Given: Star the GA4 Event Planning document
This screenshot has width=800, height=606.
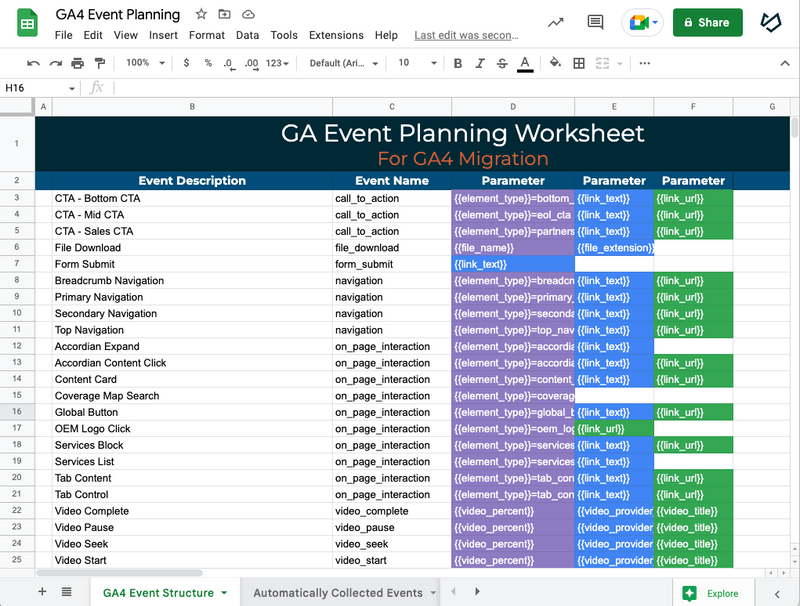Looking at the screenshot, I should [x=201, y=14].
